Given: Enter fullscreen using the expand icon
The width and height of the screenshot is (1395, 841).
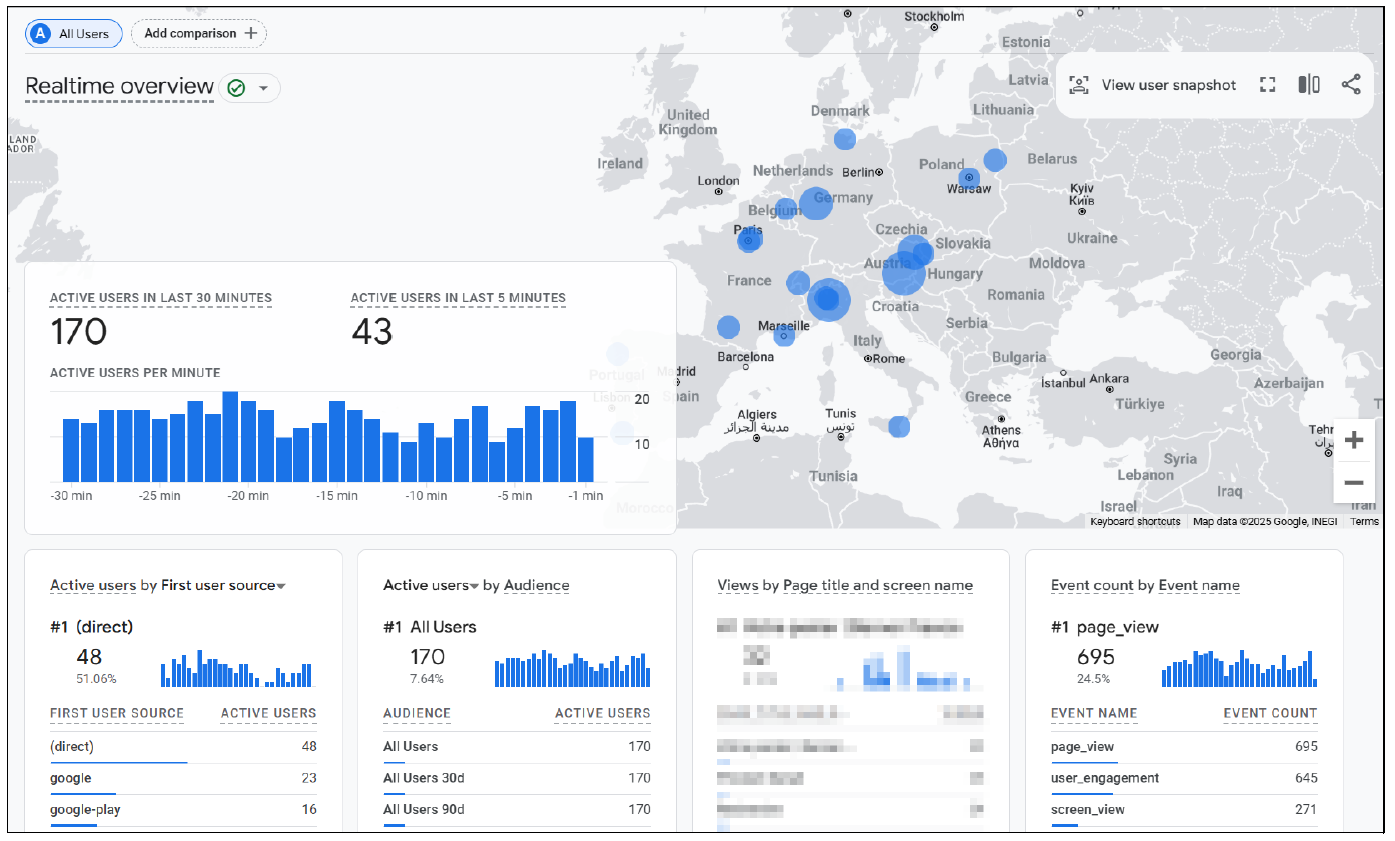Looking at the screenshot, I should pyautogui.click(x=1267, y=85).
